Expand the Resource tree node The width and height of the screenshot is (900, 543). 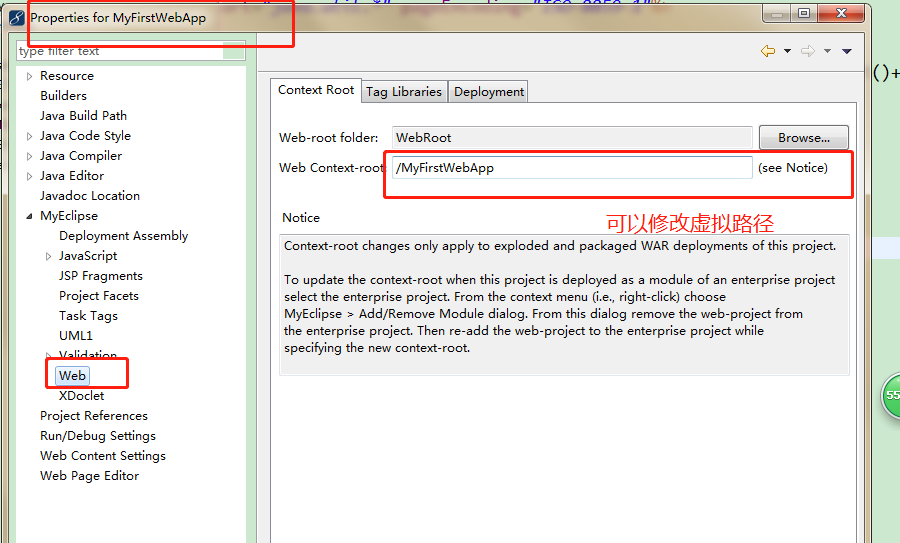29,76
